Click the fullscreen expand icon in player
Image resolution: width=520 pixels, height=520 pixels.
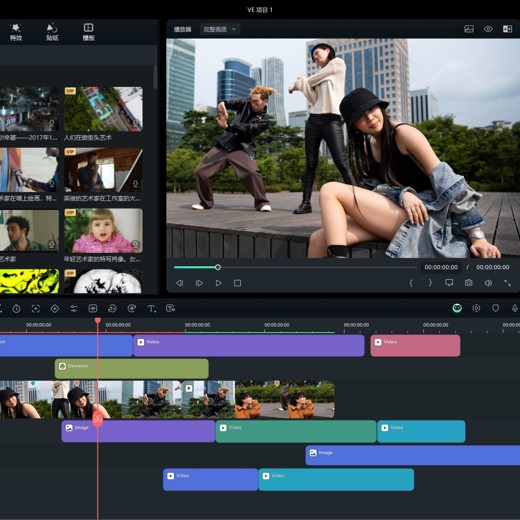pyautogui.click(x=507, y=283)
